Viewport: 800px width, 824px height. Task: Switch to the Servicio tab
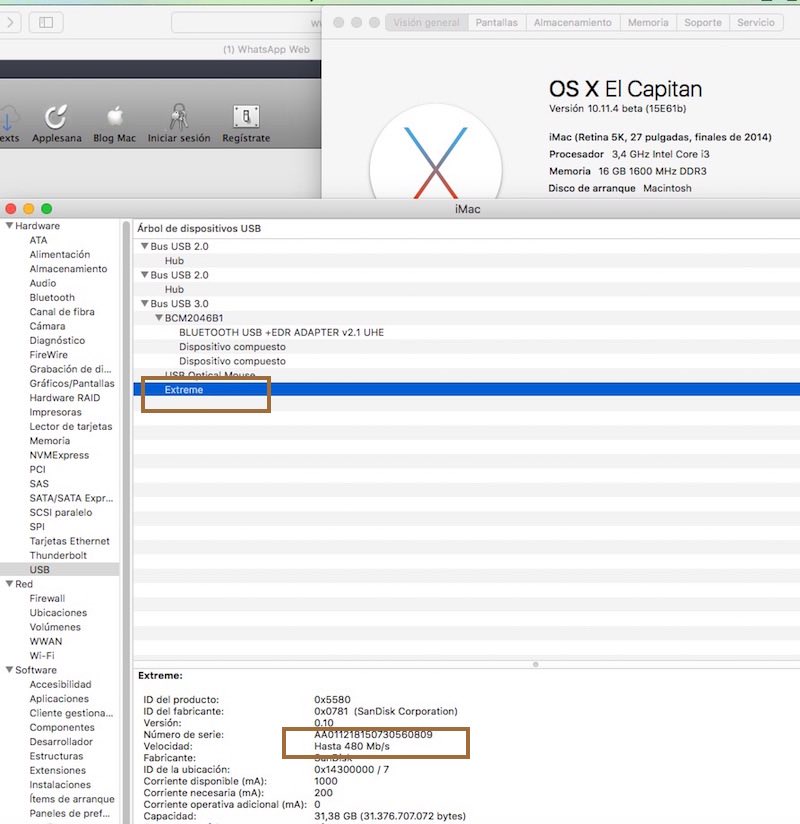pyautogui.click(x=756, y=23)
